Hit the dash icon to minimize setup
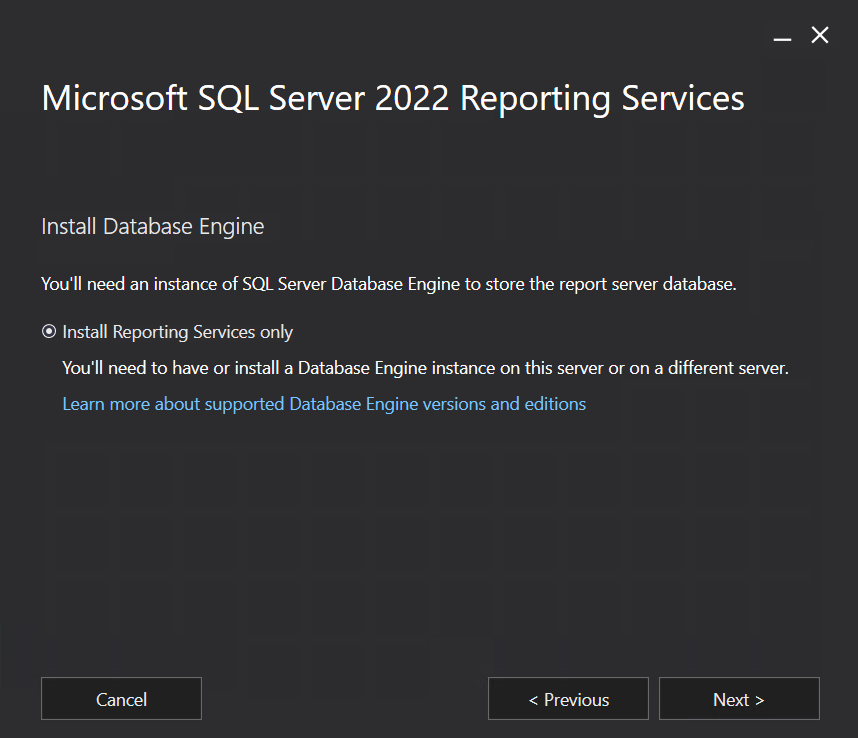Viewport: 858px width, 738px height. (x=782, y=37)
